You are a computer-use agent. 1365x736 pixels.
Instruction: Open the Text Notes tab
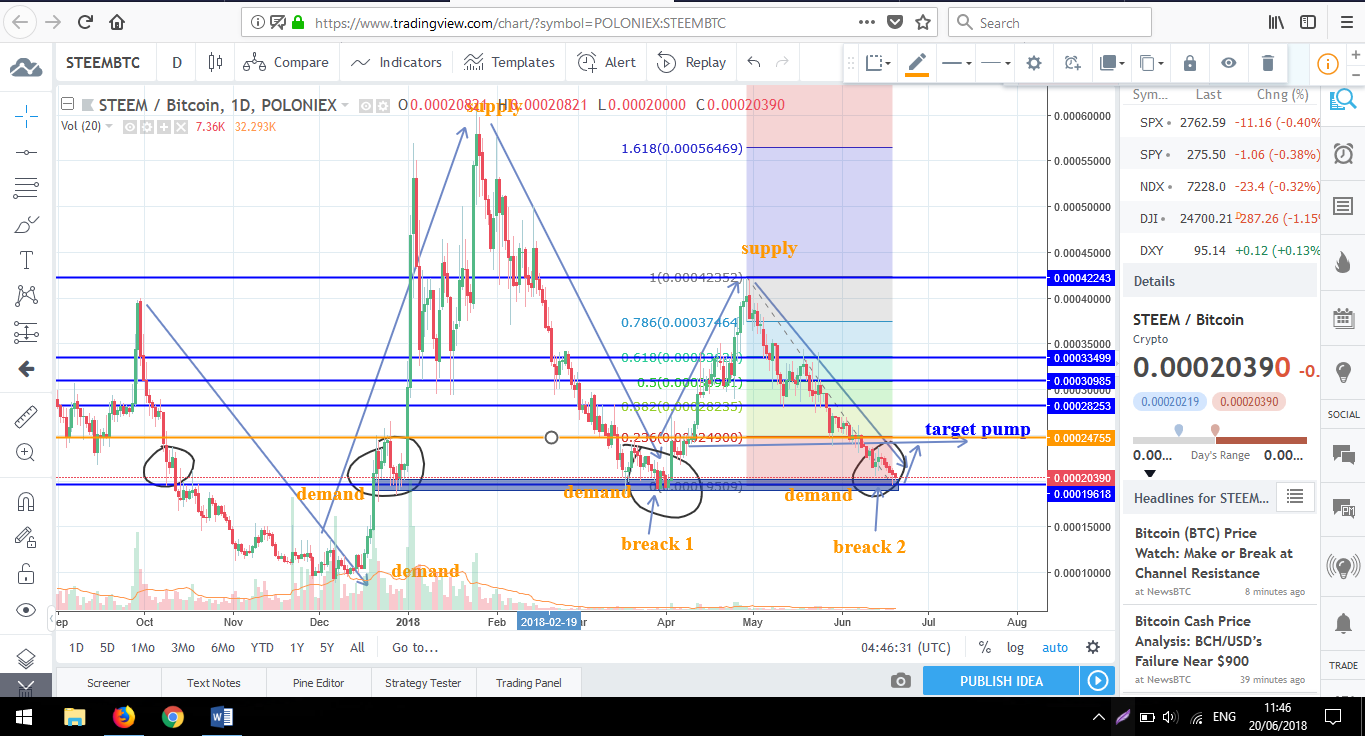(214, 683)
